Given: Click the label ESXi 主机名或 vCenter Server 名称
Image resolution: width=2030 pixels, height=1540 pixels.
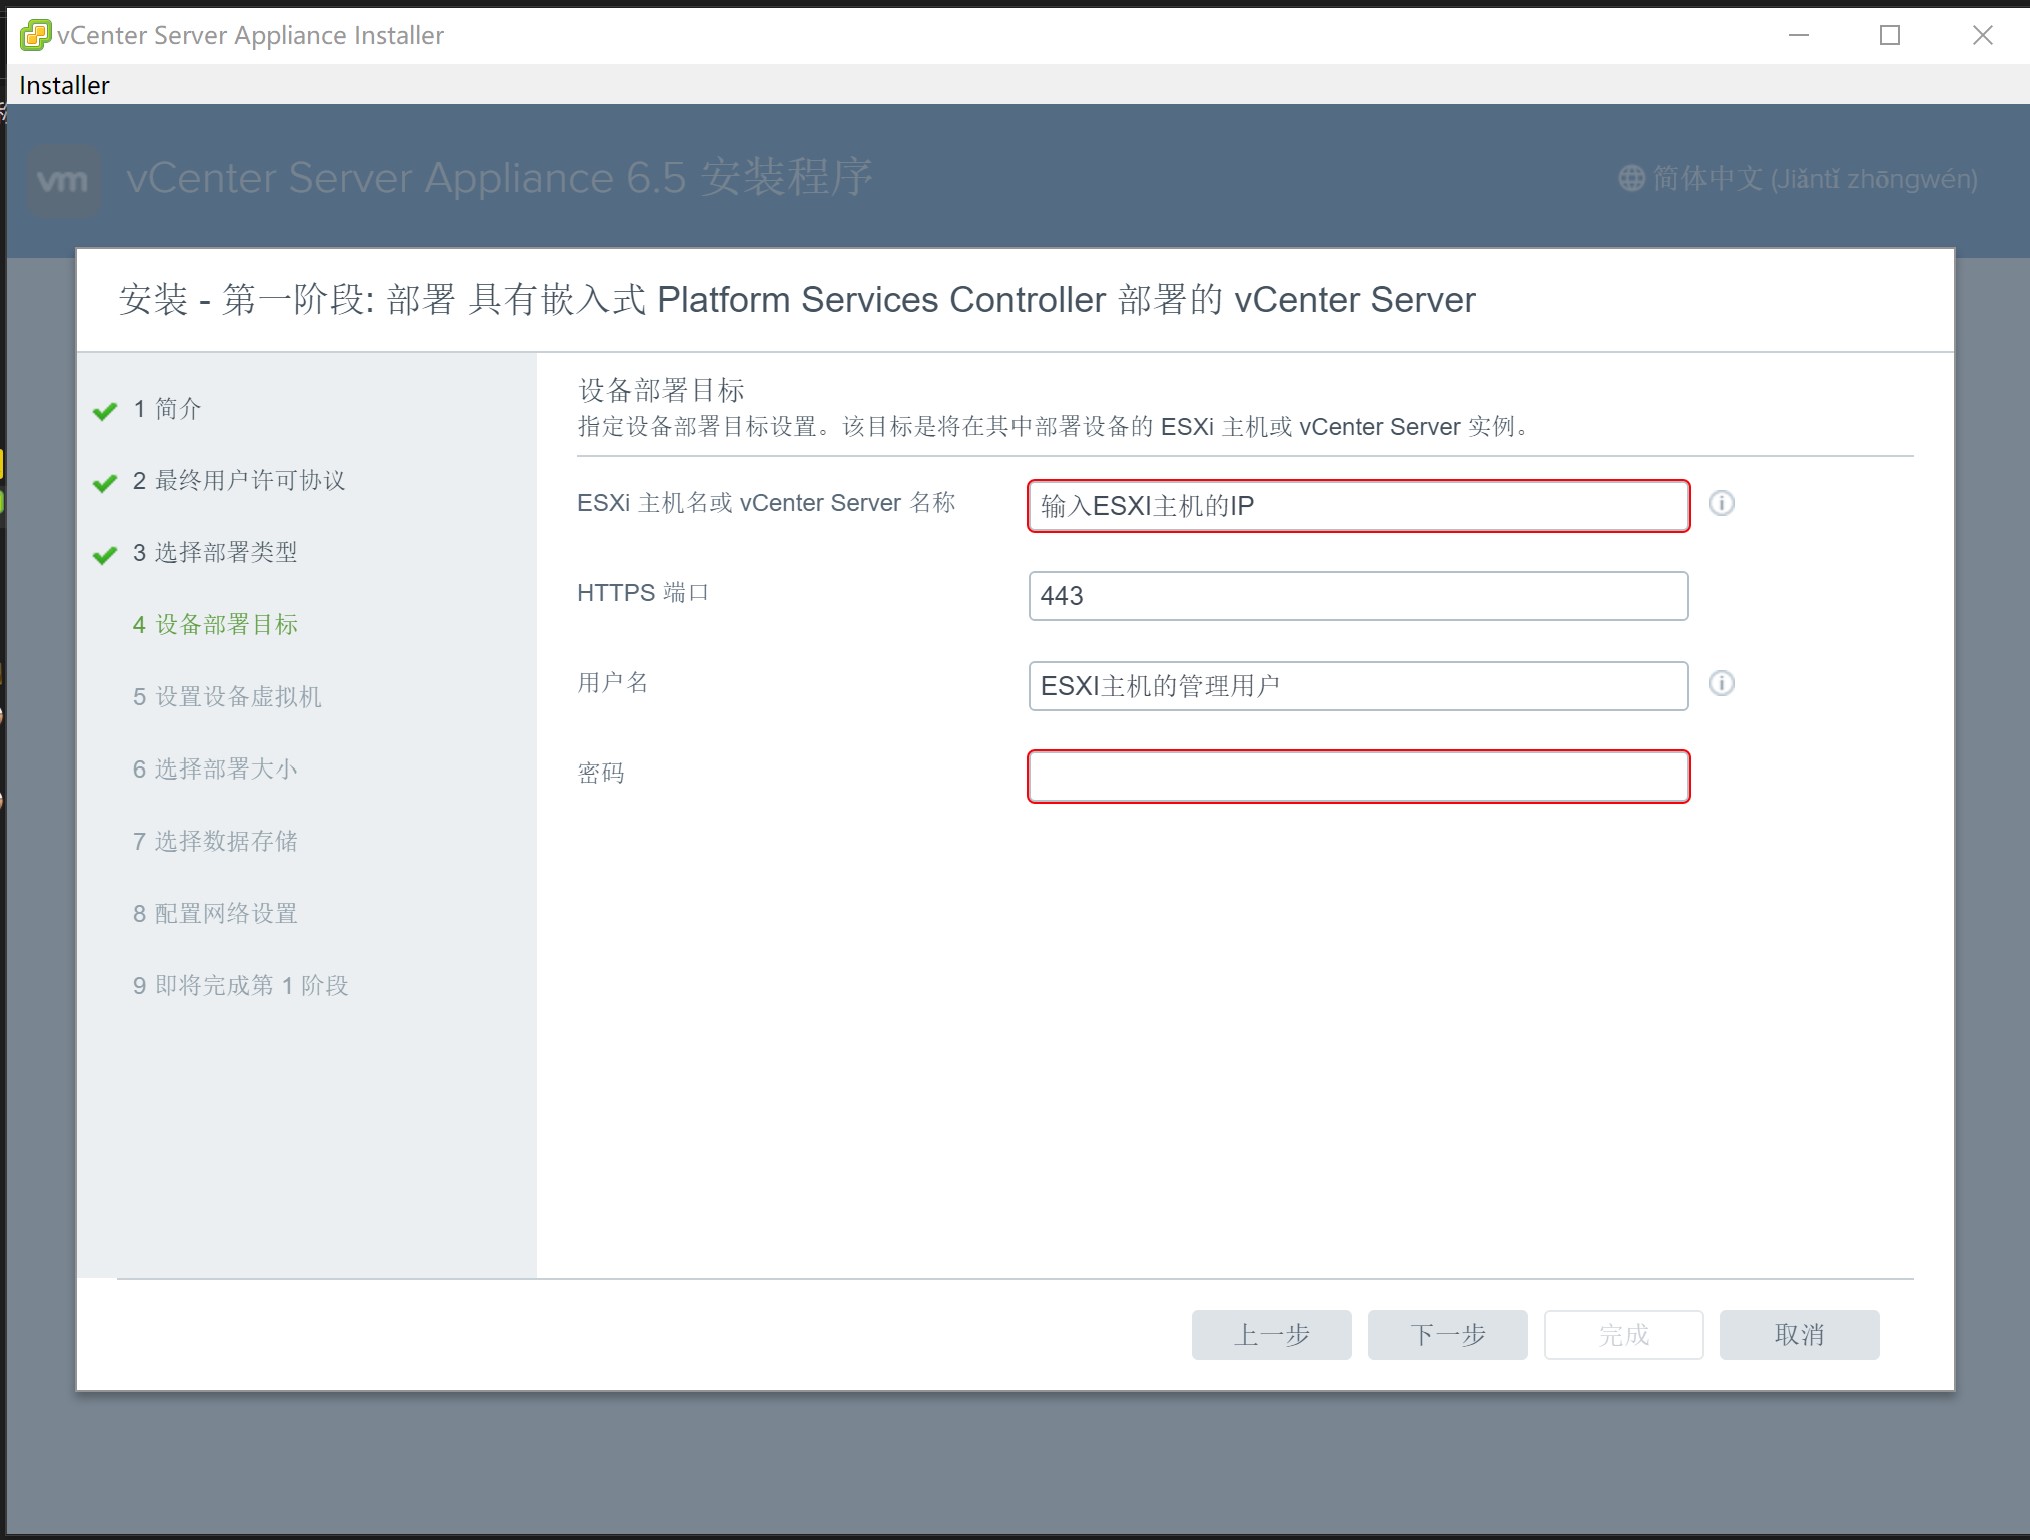Looking at the screenshot, I should click(x=766, y=502).
